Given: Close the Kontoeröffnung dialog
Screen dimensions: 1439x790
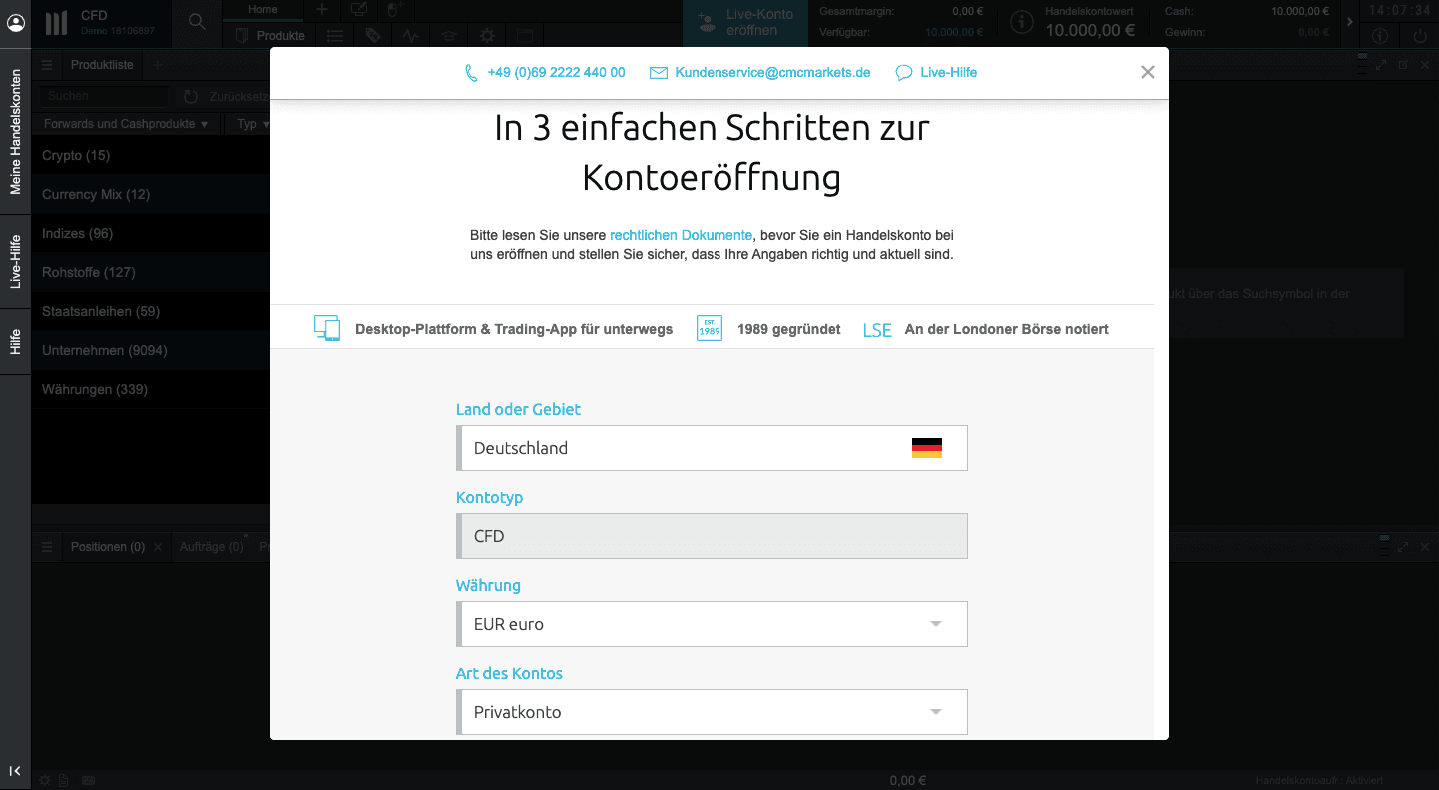Looking at the screenshot, I should pos(1148,72).
